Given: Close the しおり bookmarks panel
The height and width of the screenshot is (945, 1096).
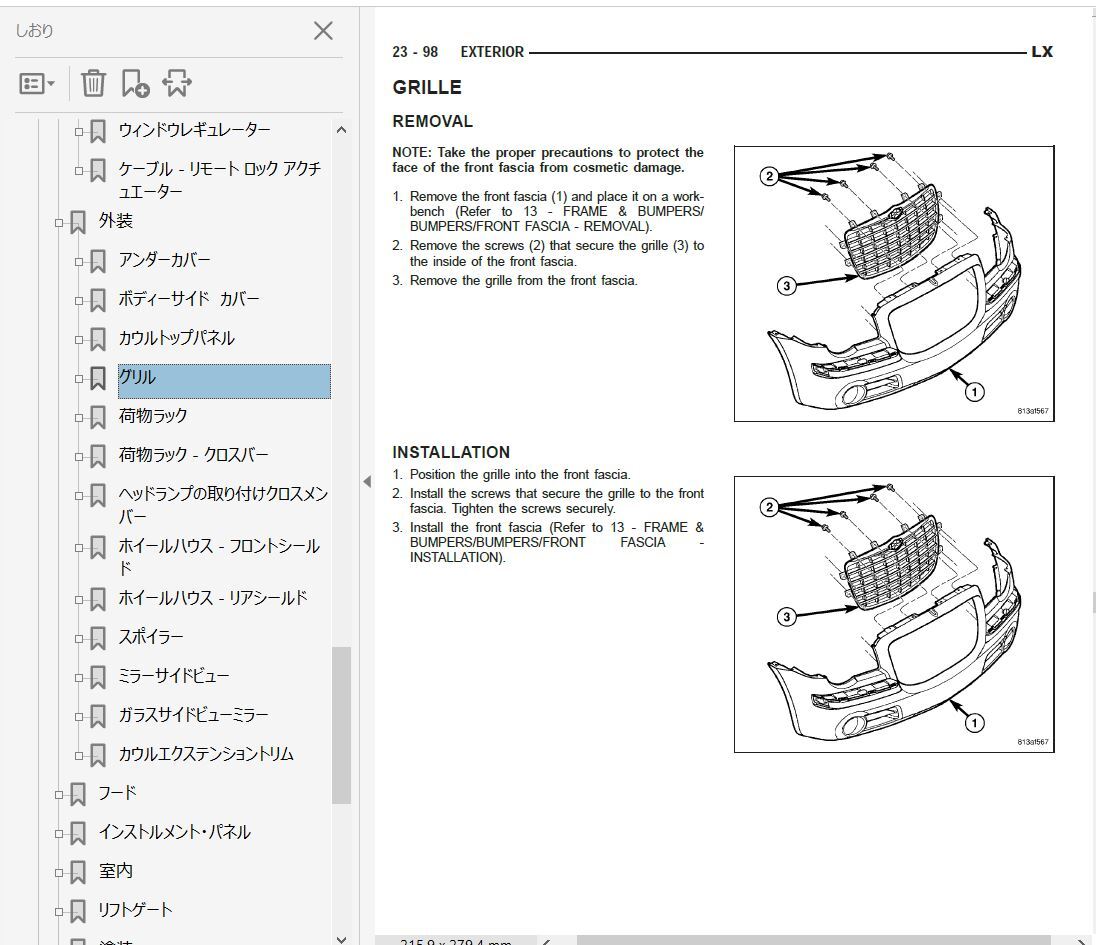Looking at the screenshot, I should coord(323,31).
